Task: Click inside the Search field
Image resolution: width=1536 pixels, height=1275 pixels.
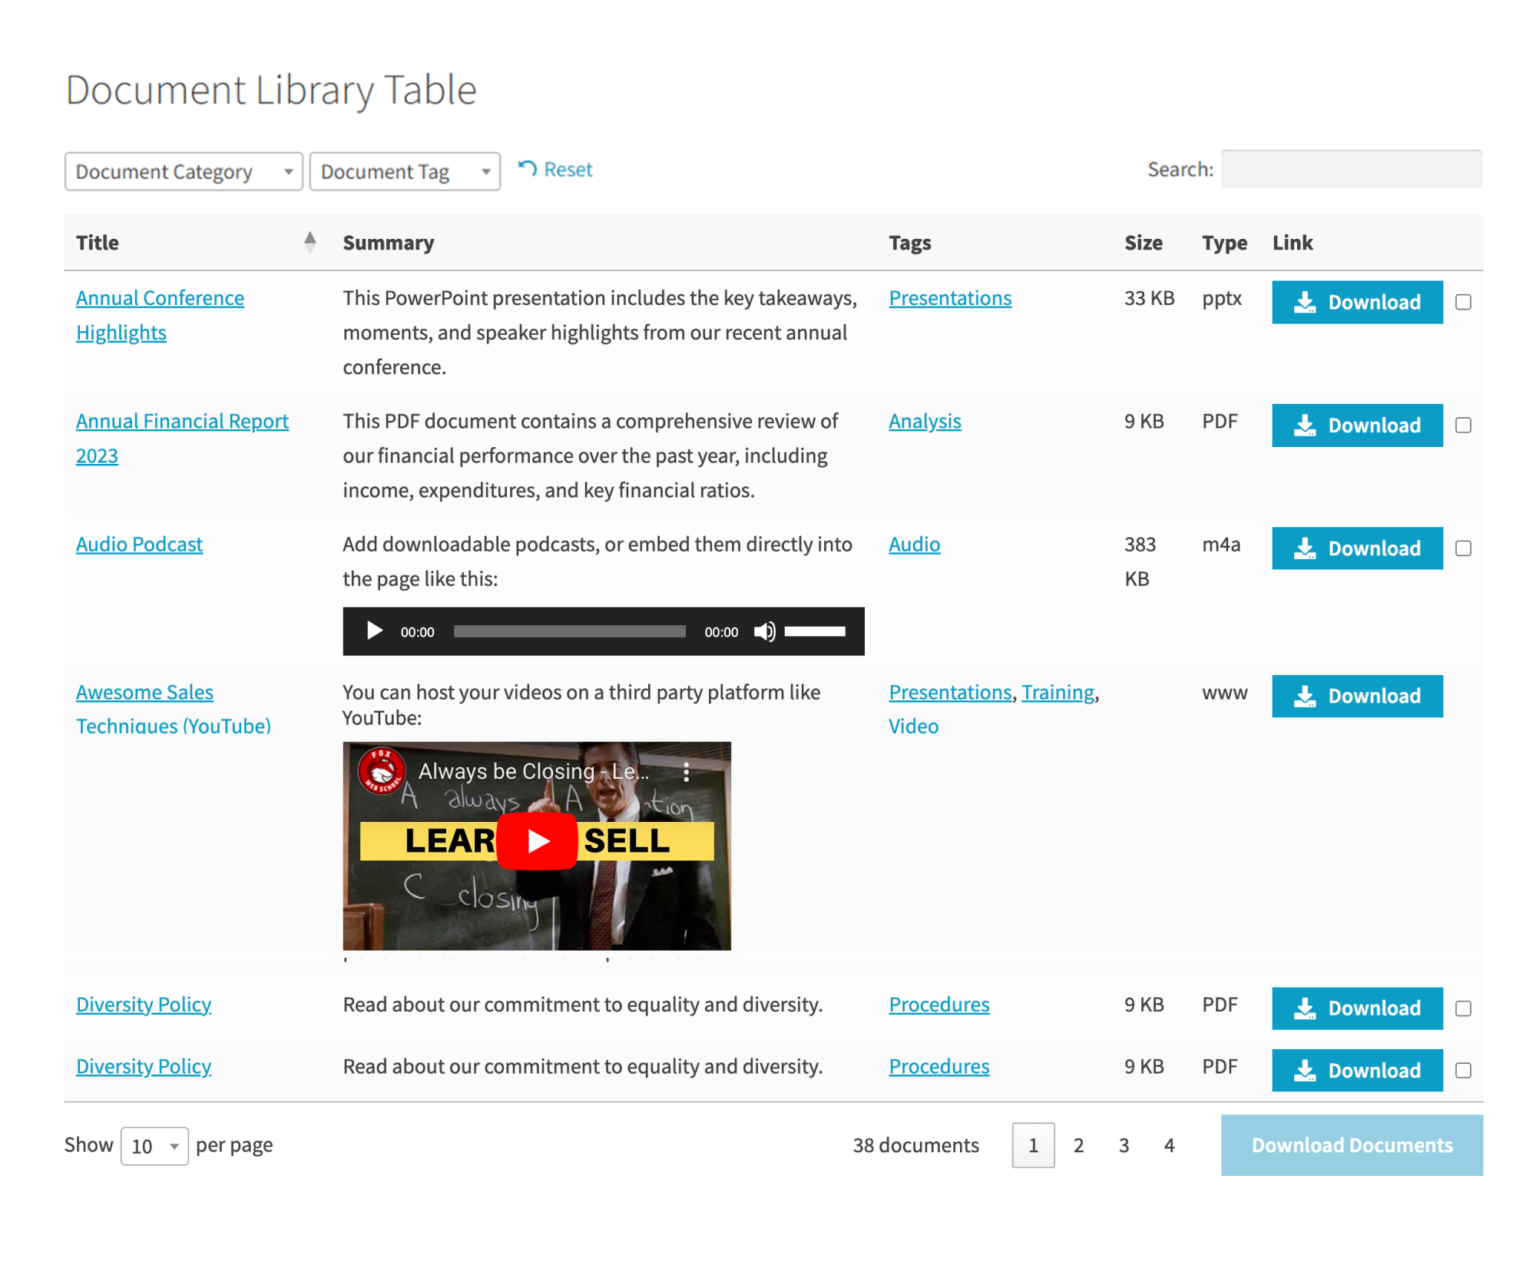Action: tap(1350, 168)
